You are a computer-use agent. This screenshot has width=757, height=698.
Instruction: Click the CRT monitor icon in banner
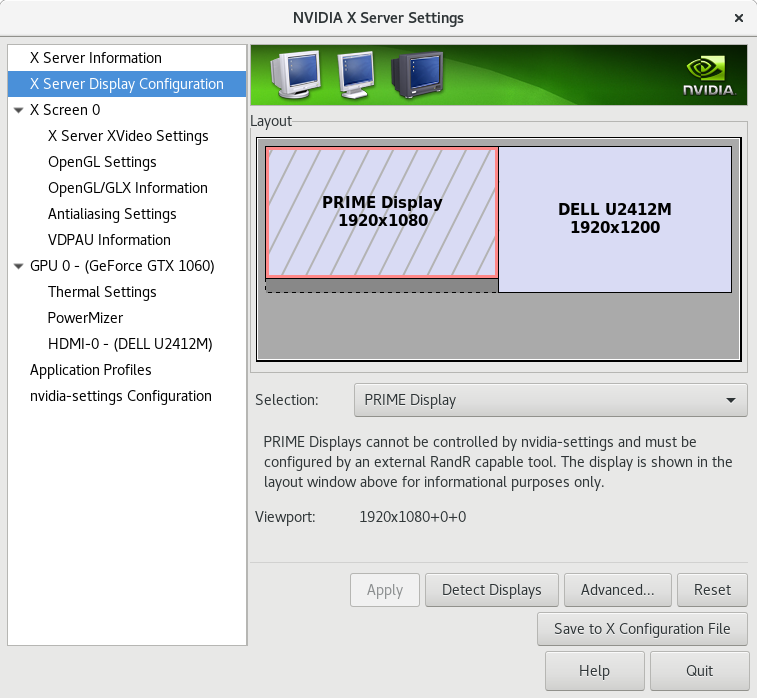416,75
